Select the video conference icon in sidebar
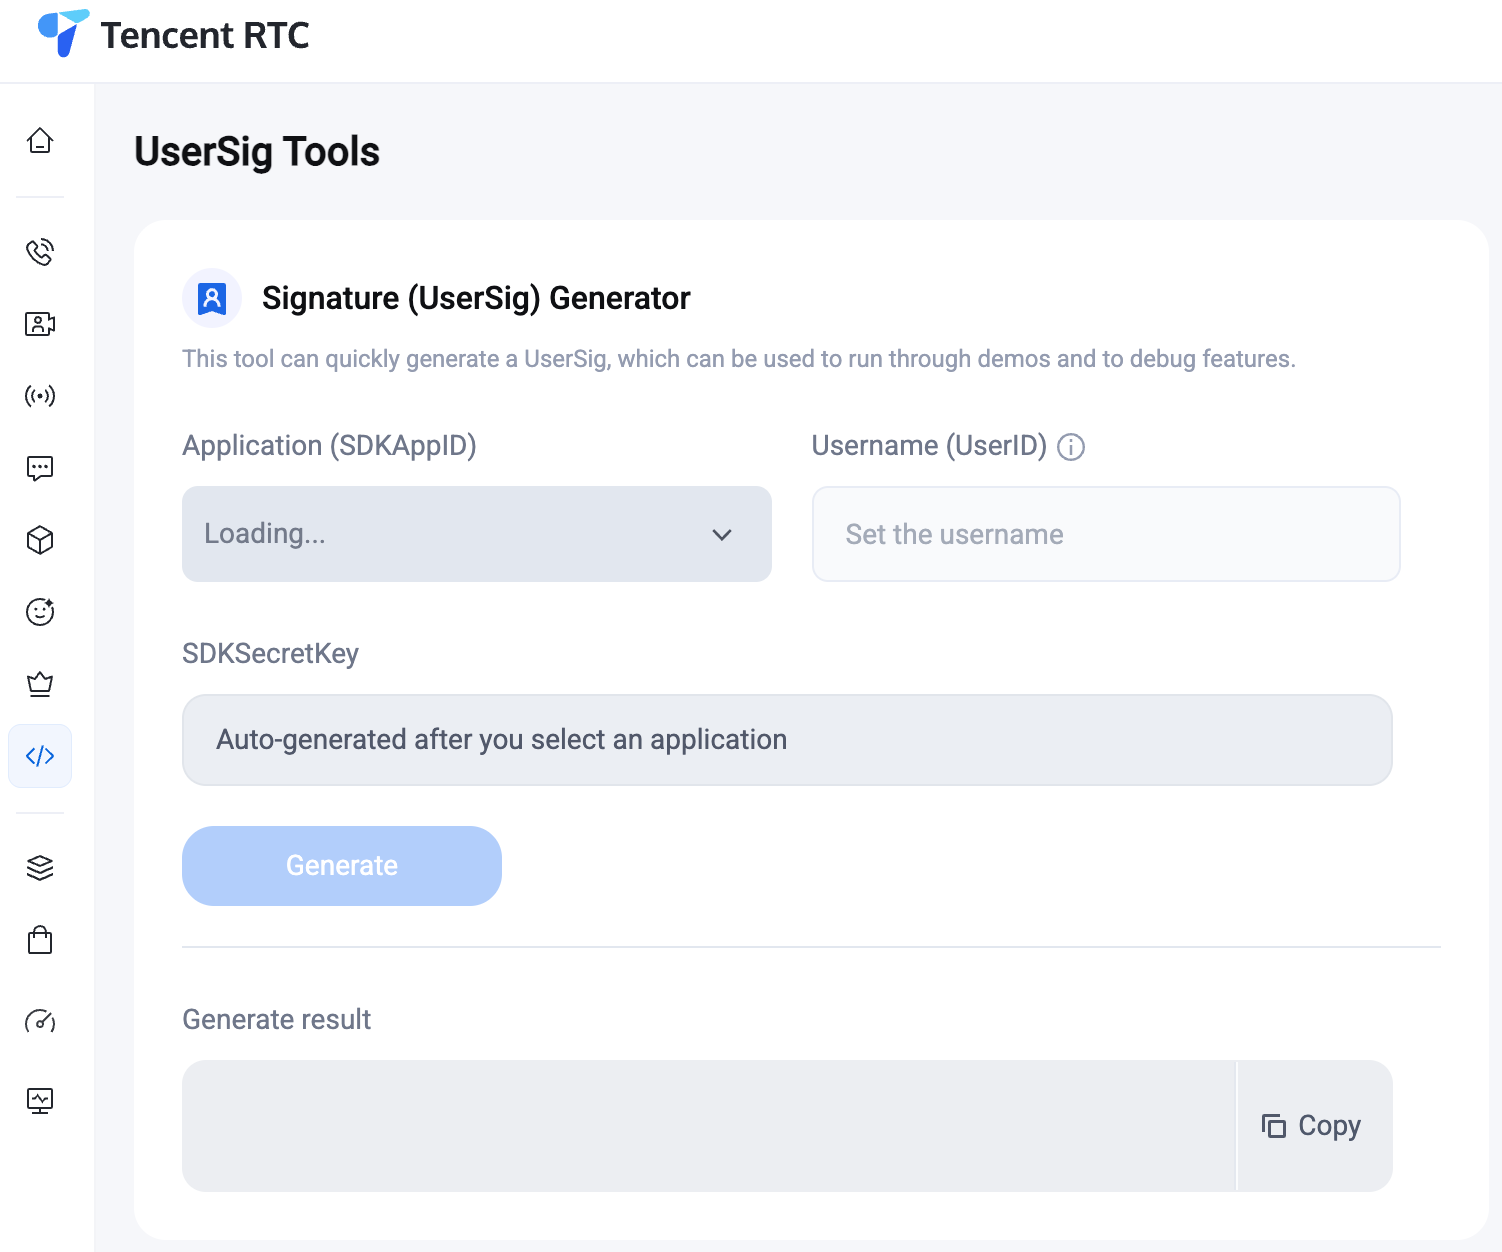The image size is (1502, 1252). (x=40, y=324)
